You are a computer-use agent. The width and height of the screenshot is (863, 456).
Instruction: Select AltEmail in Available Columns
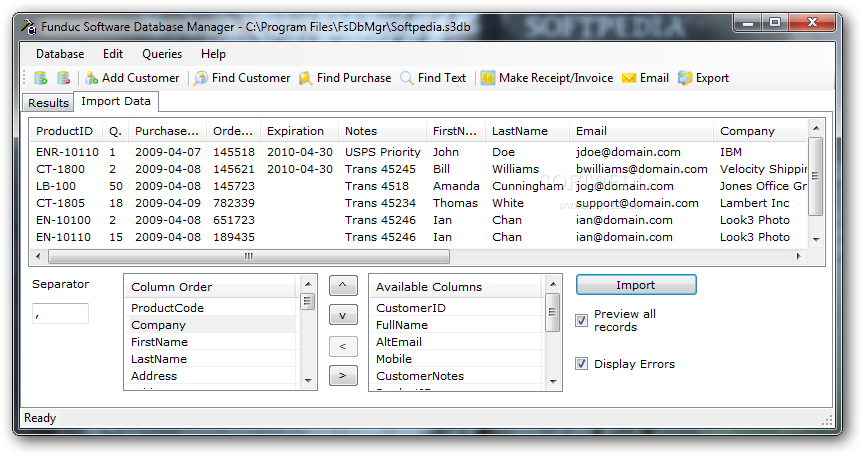click(458, 342)
